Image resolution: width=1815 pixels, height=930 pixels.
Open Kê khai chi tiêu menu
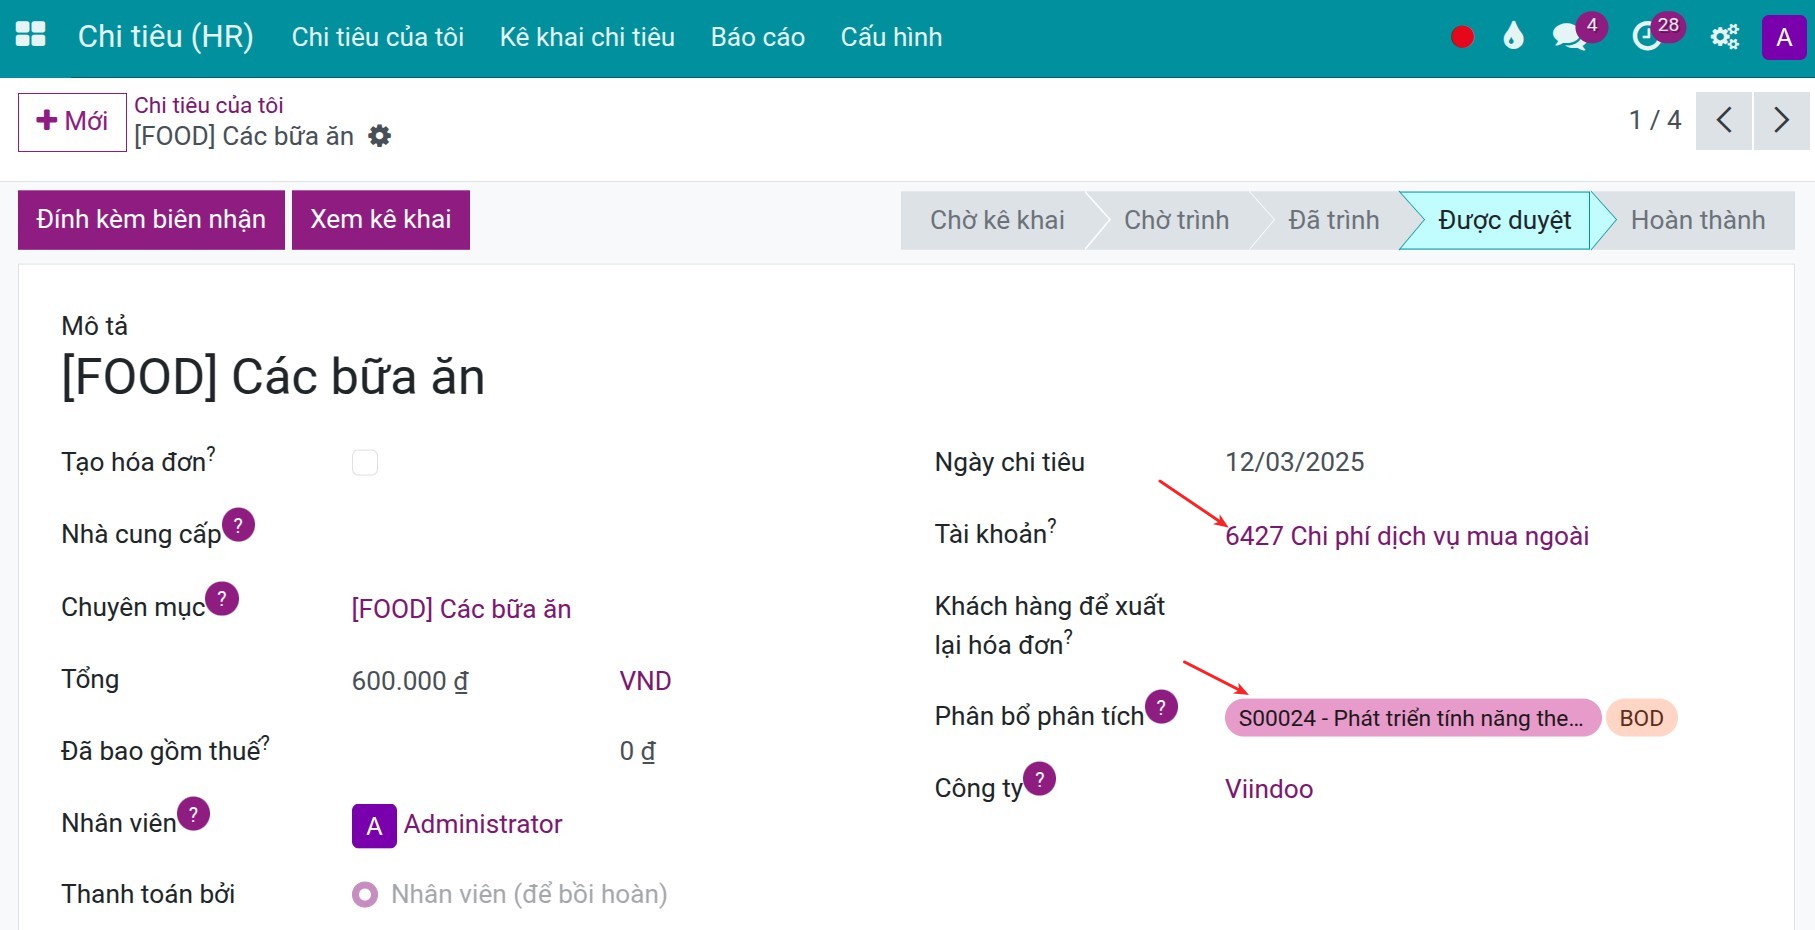[x=587, y=37]
